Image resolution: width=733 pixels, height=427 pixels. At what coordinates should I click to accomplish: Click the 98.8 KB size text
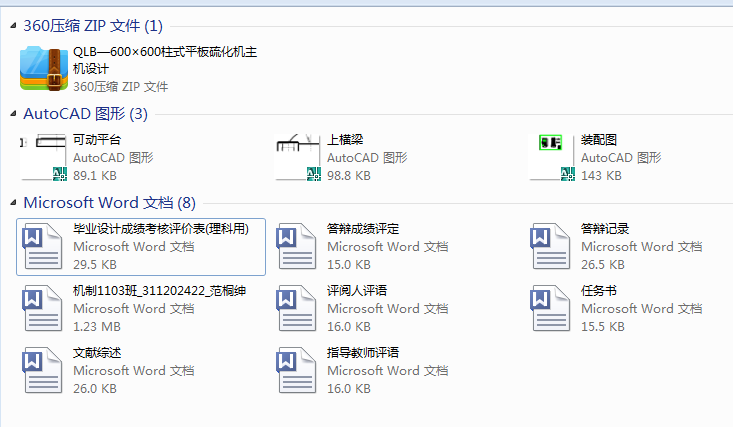point(349,175)
